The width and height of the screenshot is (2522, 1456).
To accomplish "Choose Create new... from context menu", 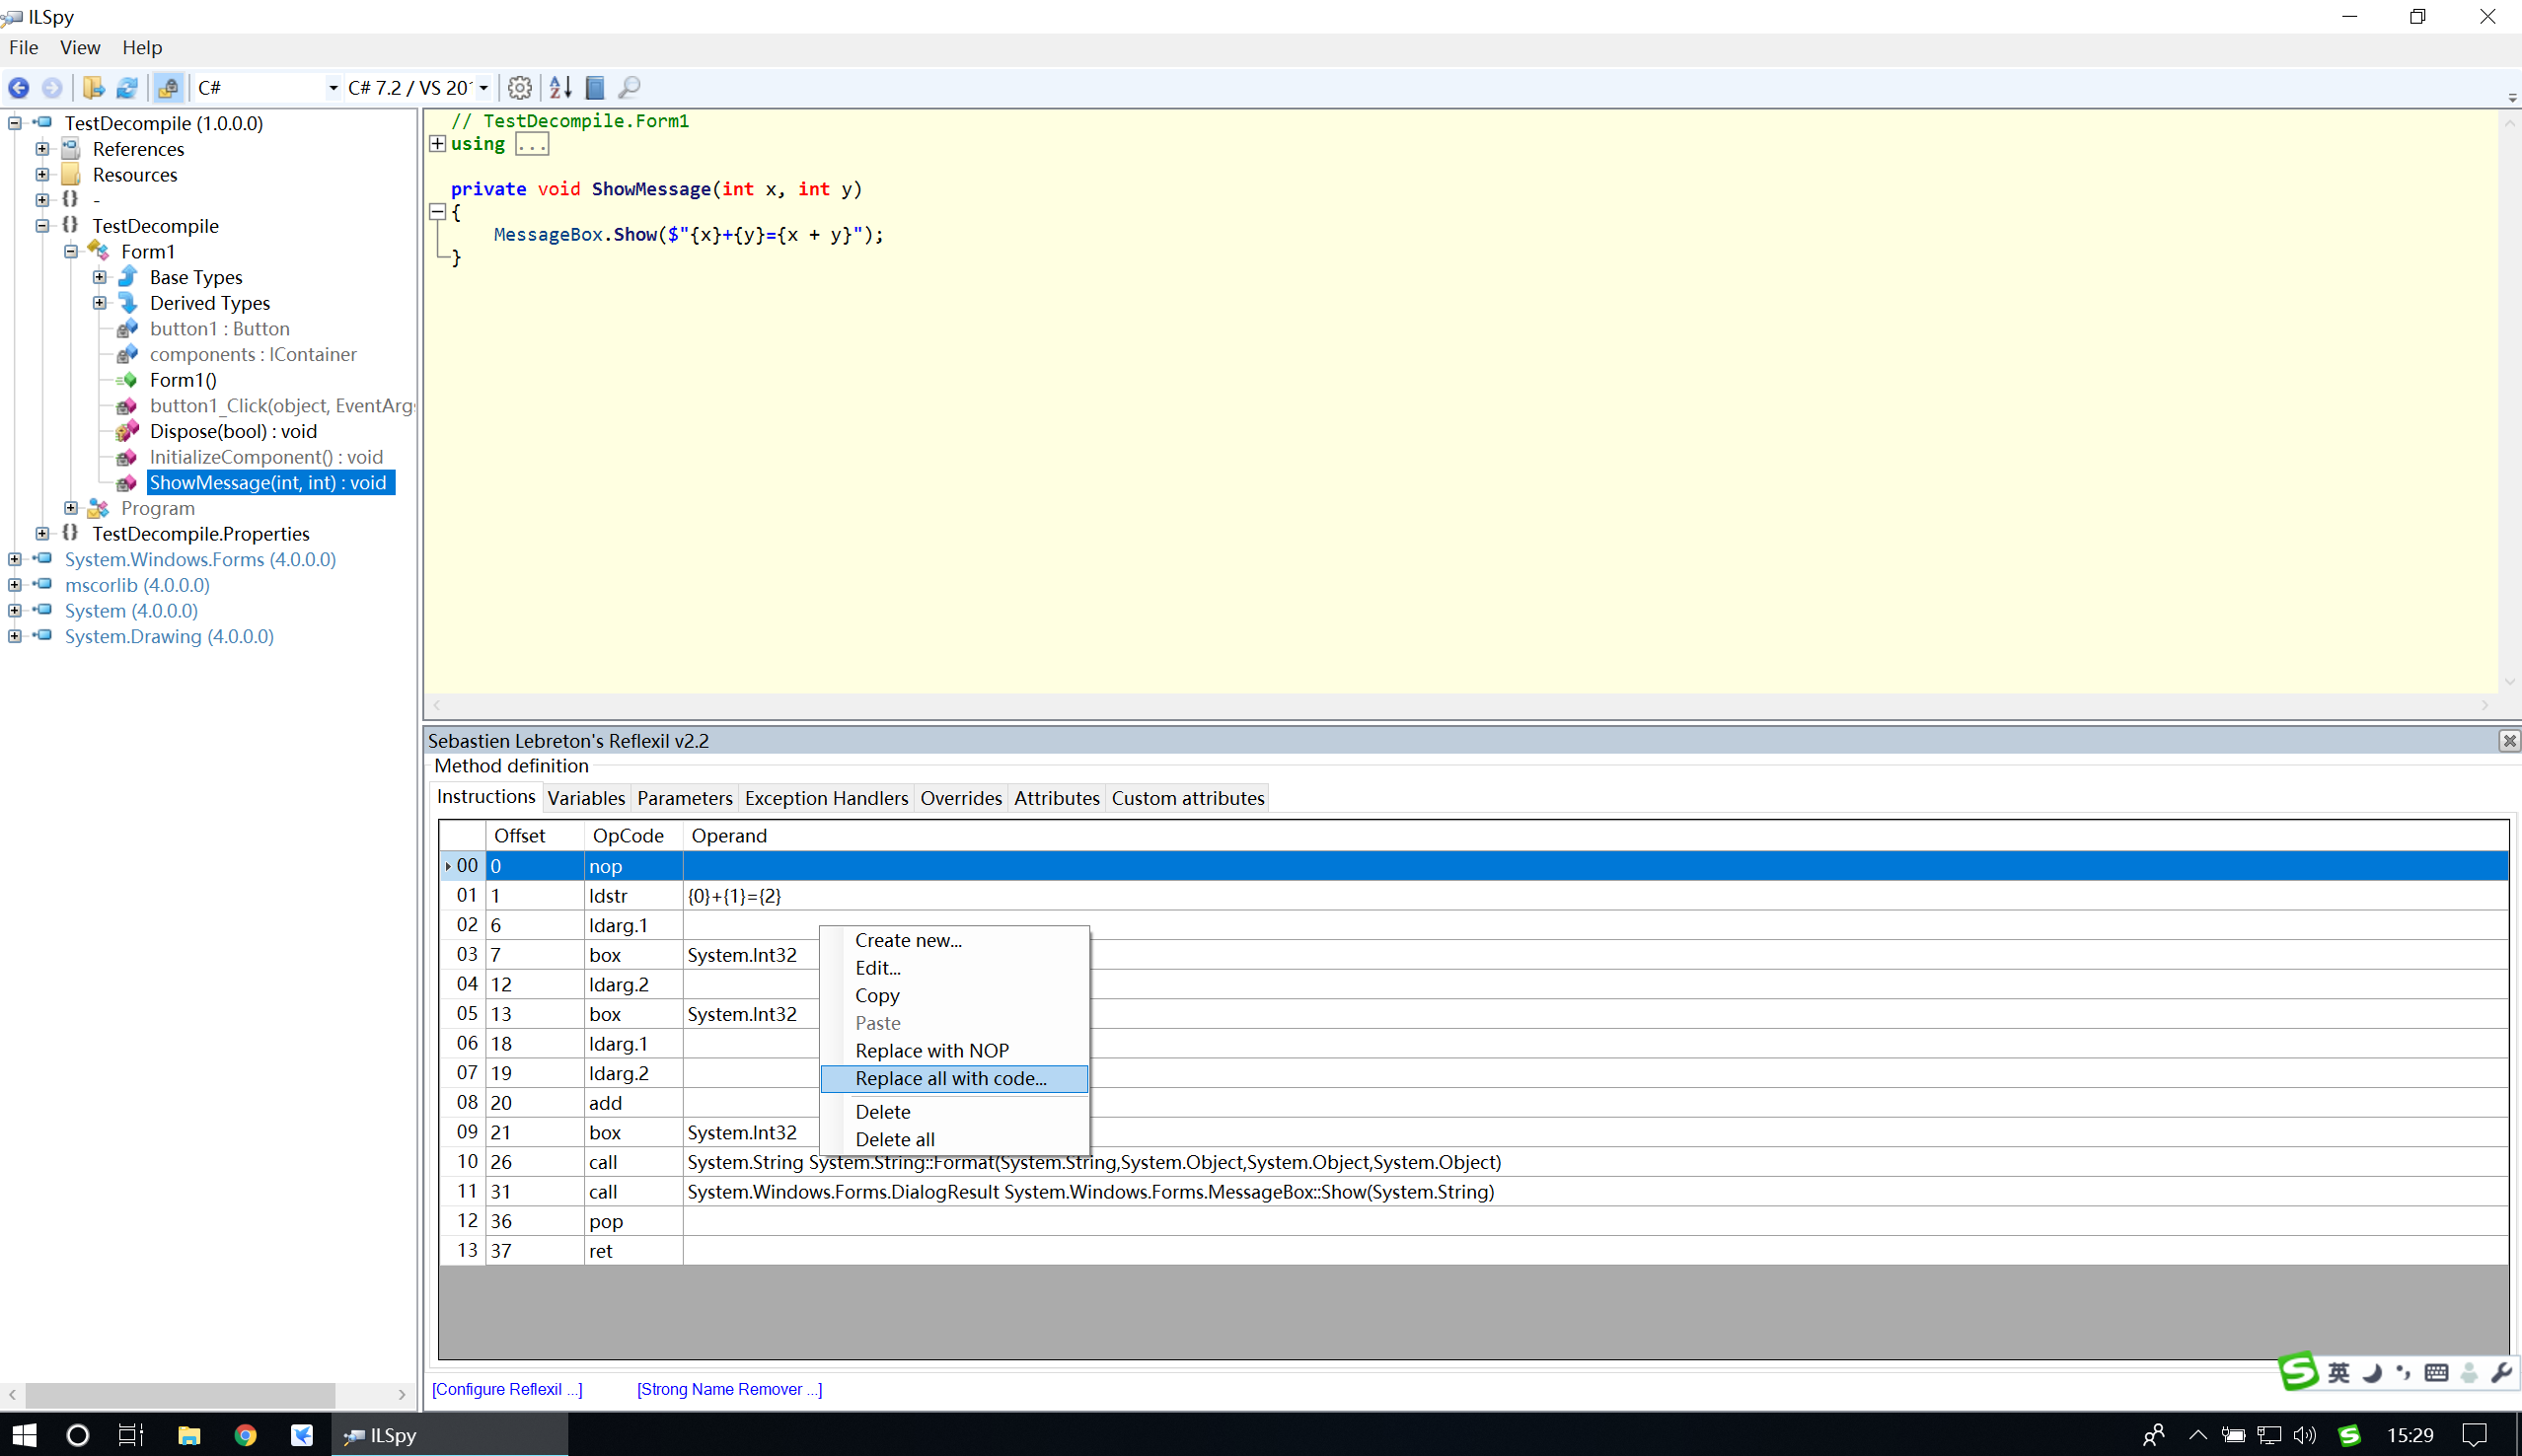I will pyautogui.click(x=954, y=940).
